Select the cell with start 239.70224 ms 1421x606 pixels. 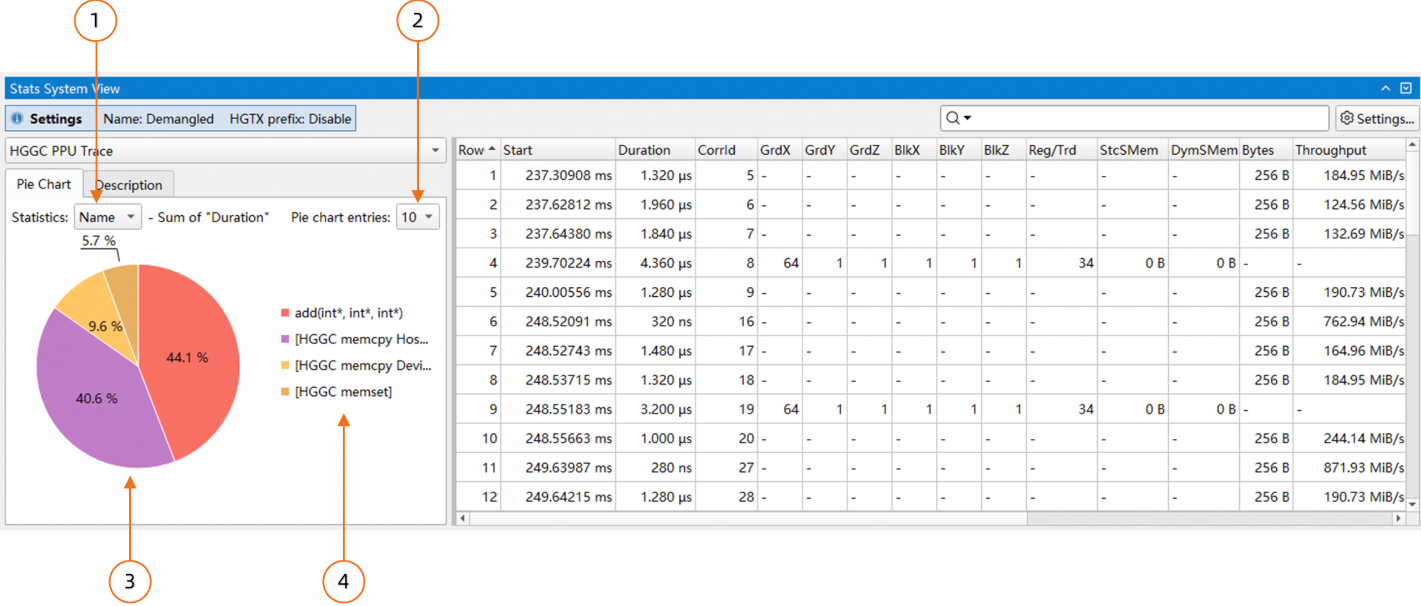(557, 263)
